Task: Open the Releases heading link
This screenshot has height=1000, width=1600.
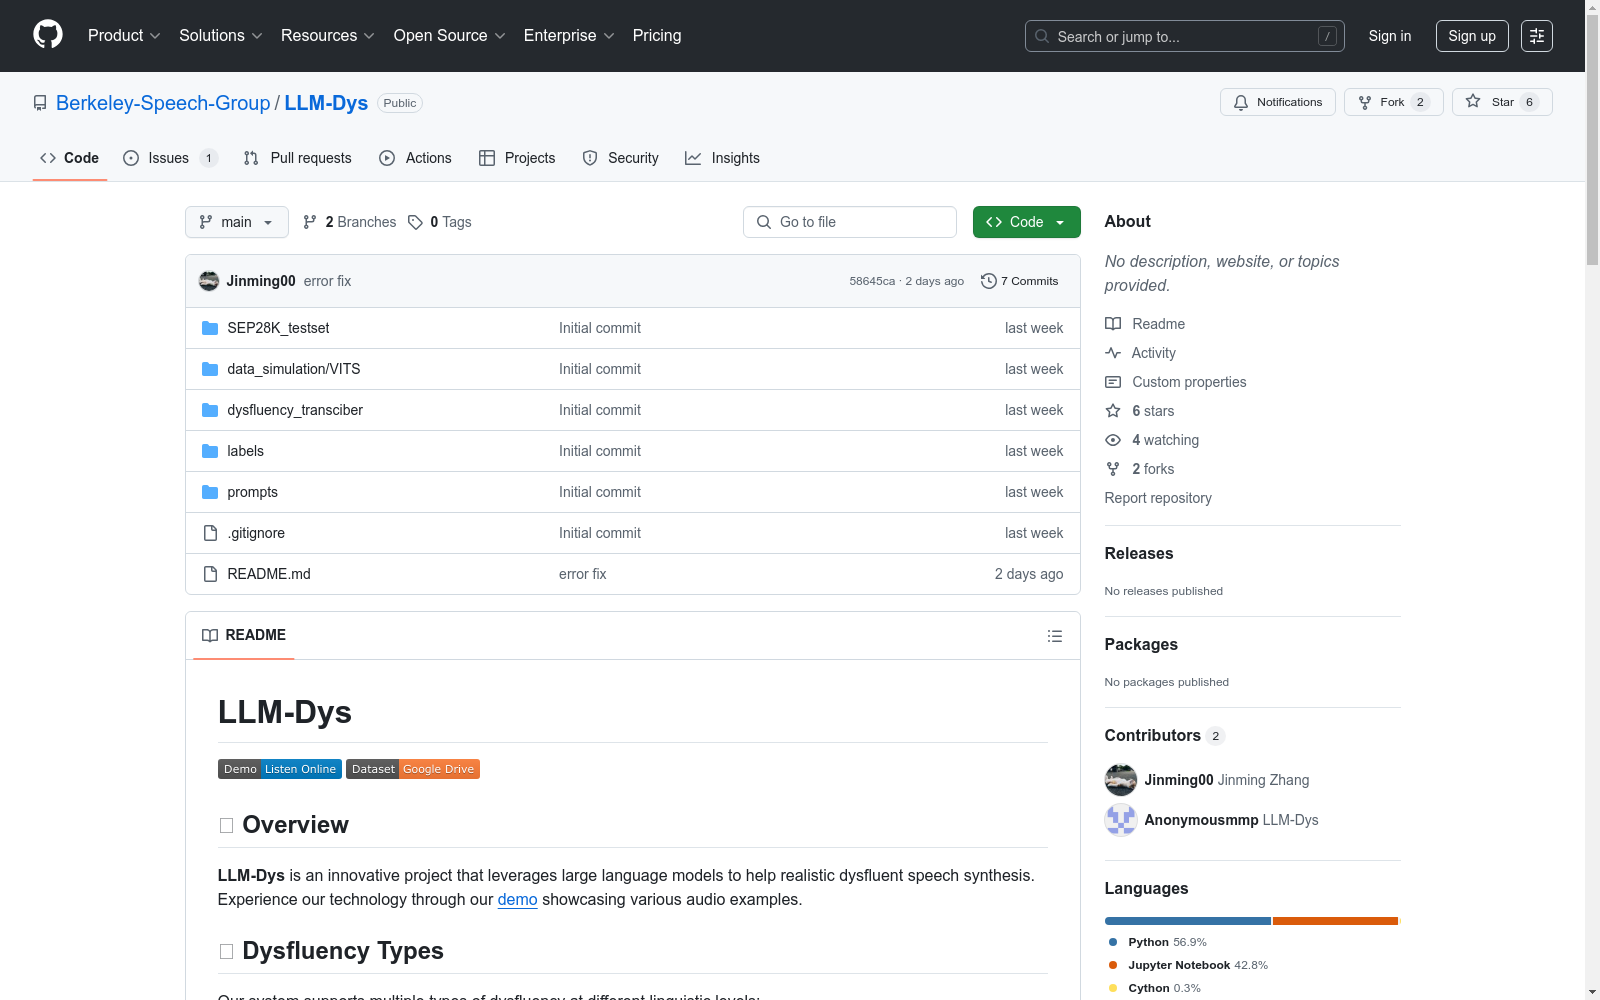Action: 1139,553
